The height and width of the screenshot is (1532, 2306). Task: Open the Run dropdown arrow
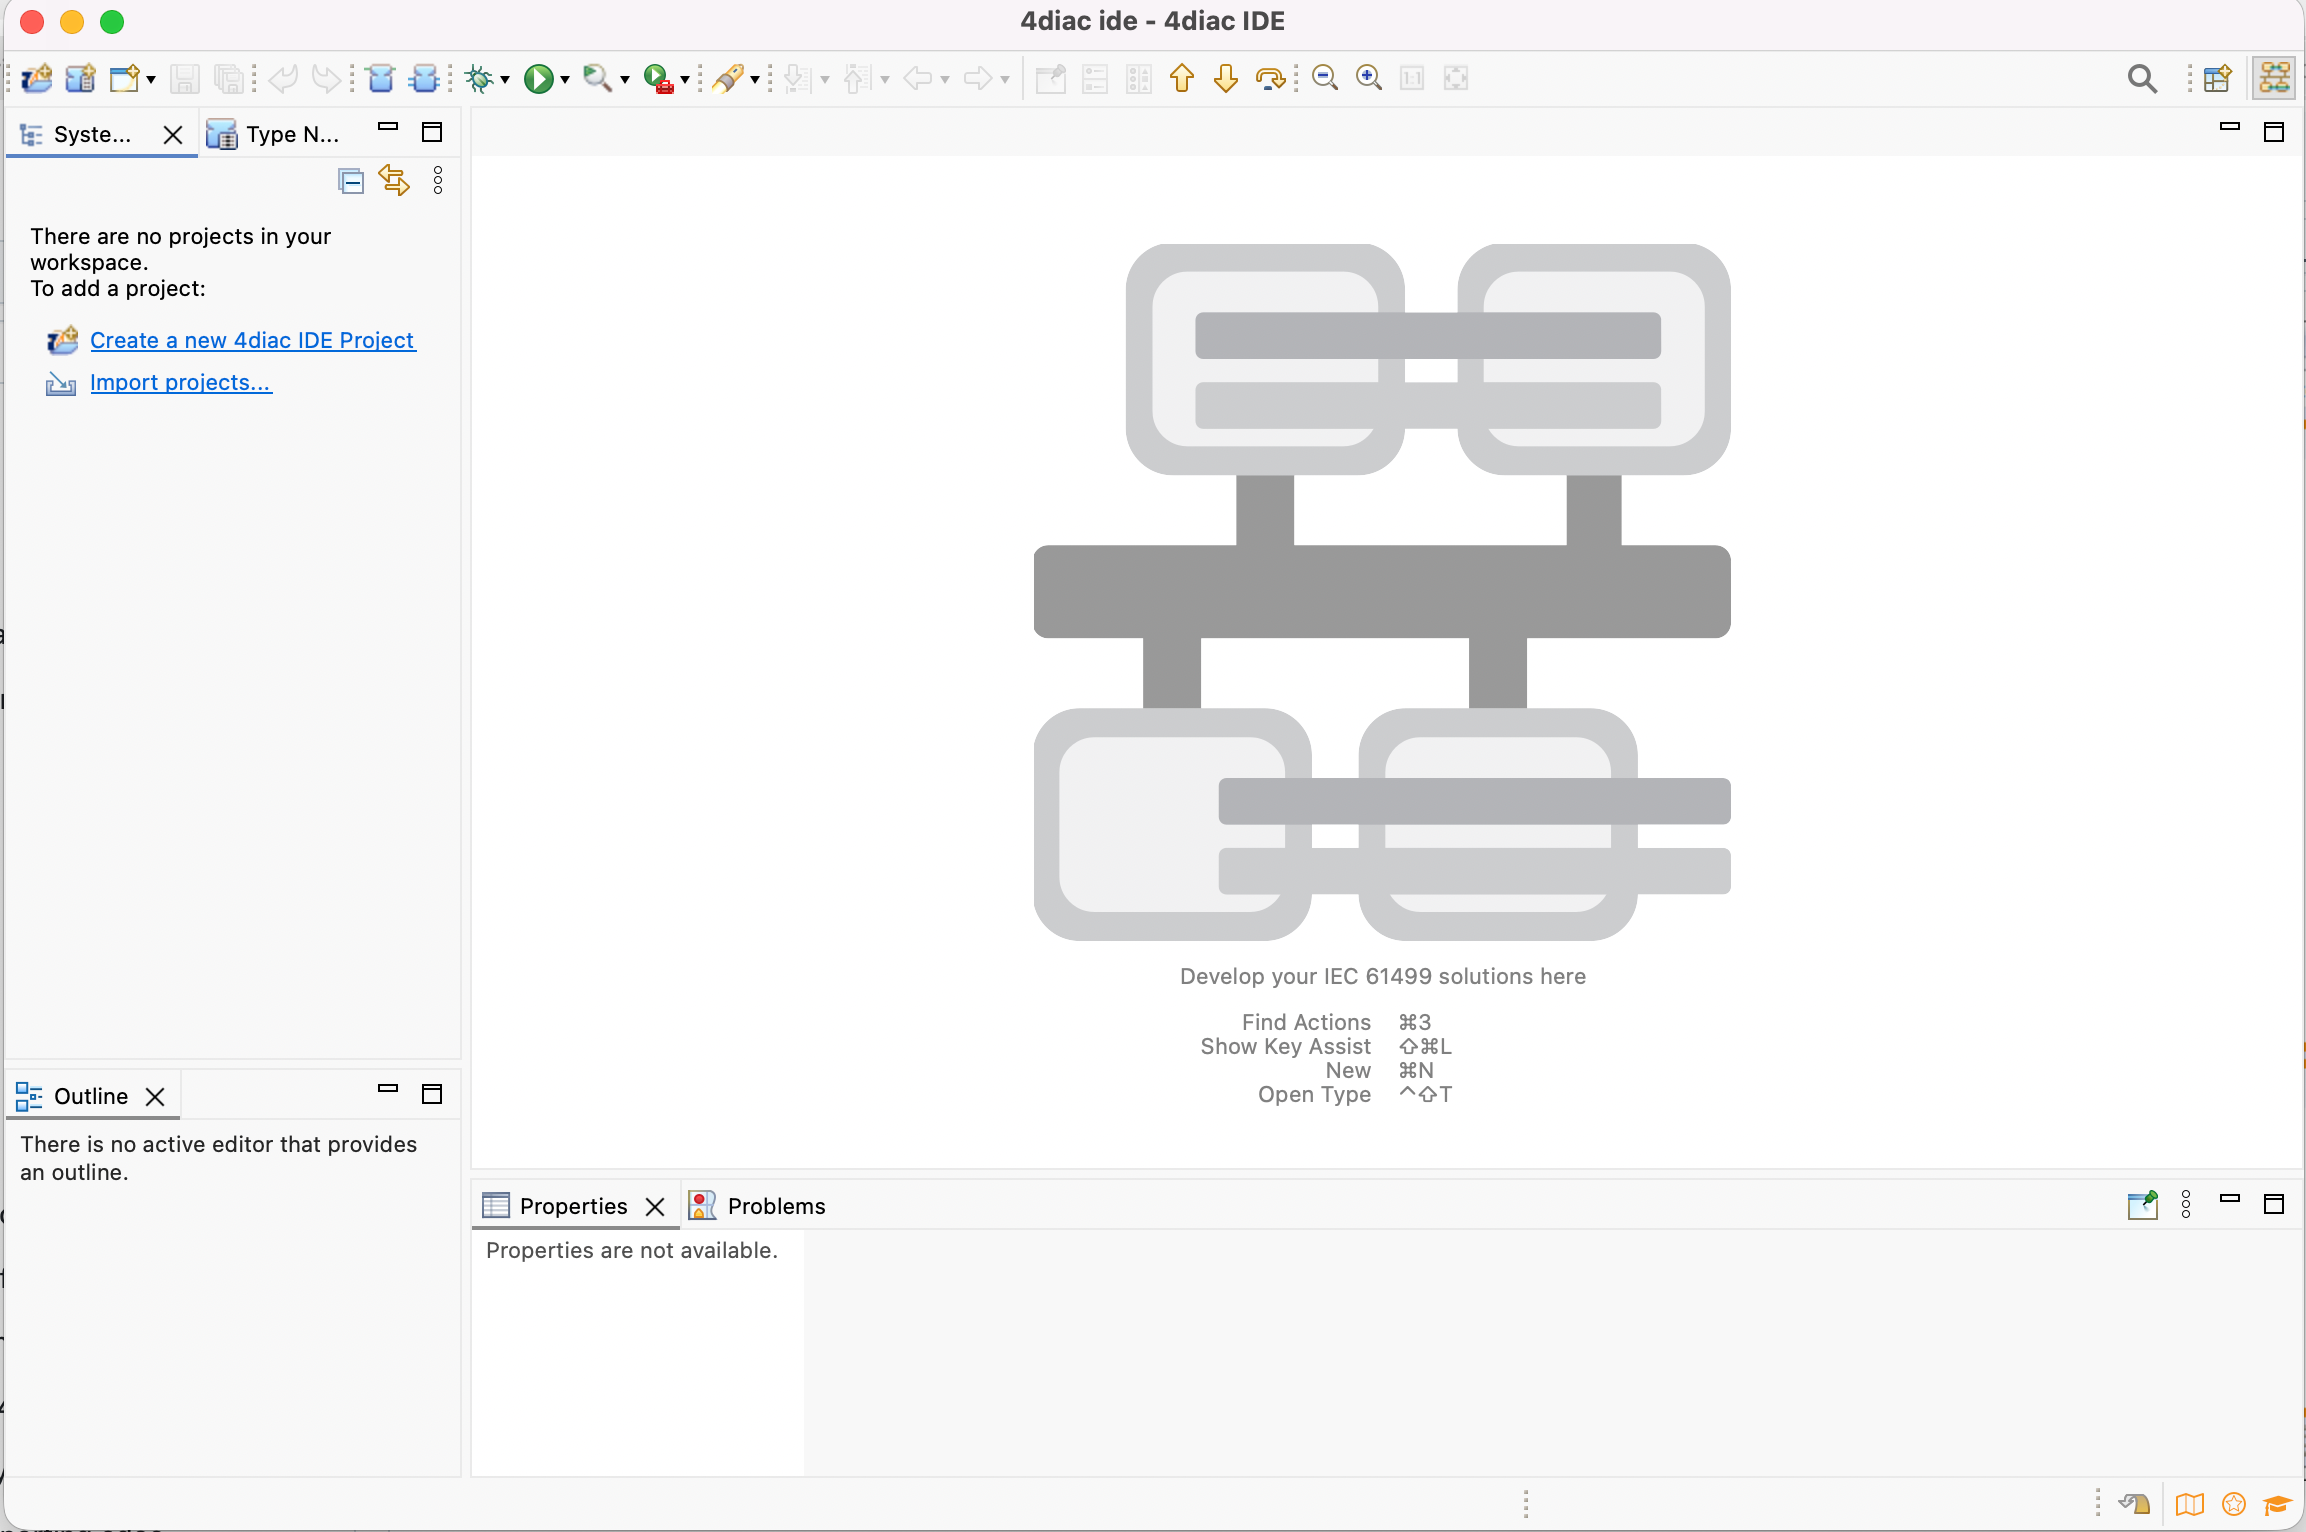pos(565,80)
